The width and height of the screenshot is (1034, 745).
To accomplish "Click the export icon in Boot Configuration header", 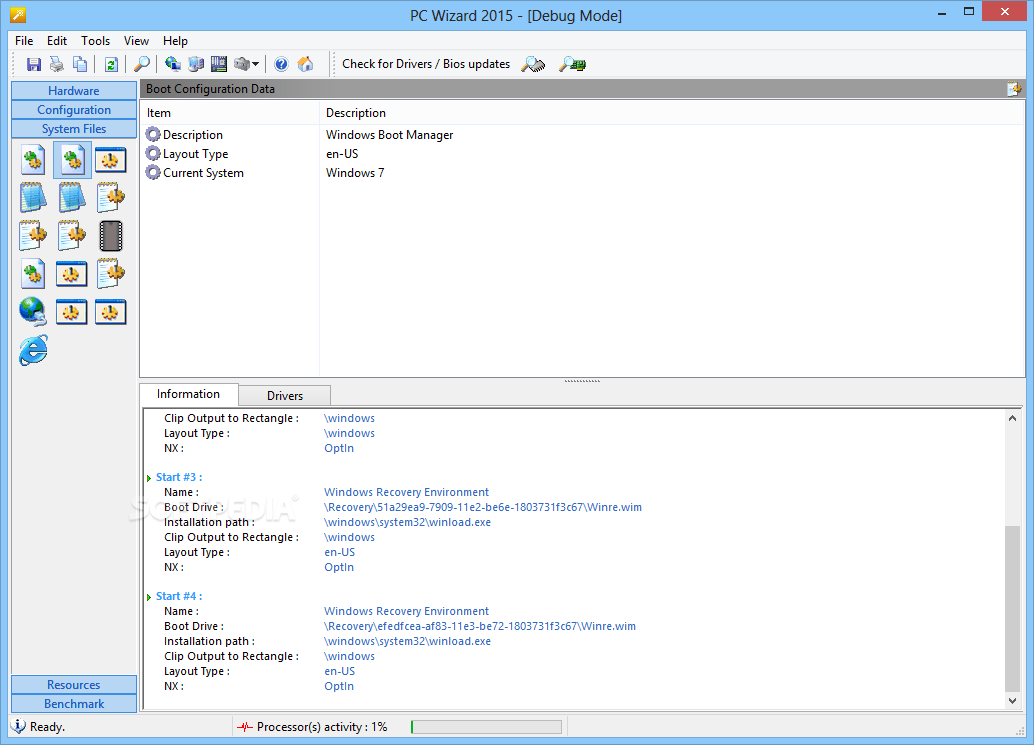I will [x=1014, y=88].
